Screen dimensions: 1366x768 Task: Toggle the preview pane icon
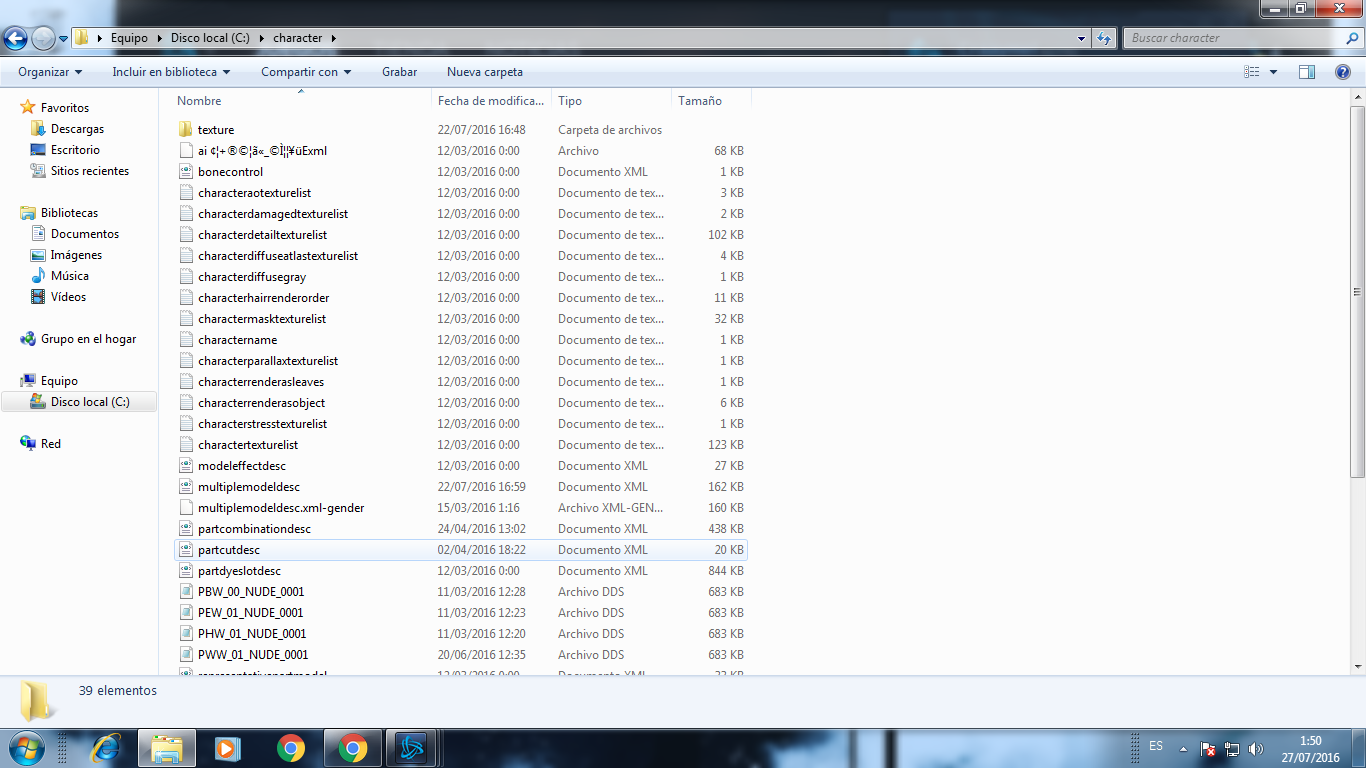pyautogui.click(x=1306, y=72)
